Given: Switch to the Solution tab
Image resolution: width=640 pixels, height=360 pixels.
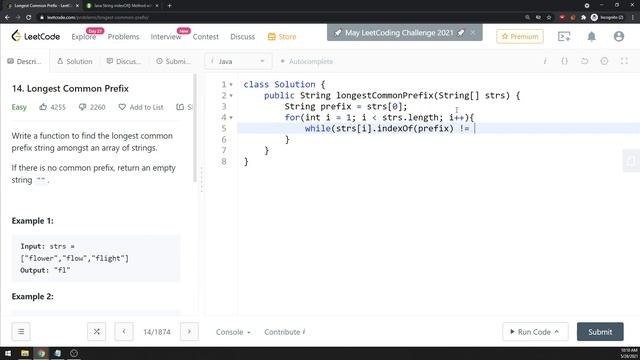Looking at the screenshot, I should 75,61.
